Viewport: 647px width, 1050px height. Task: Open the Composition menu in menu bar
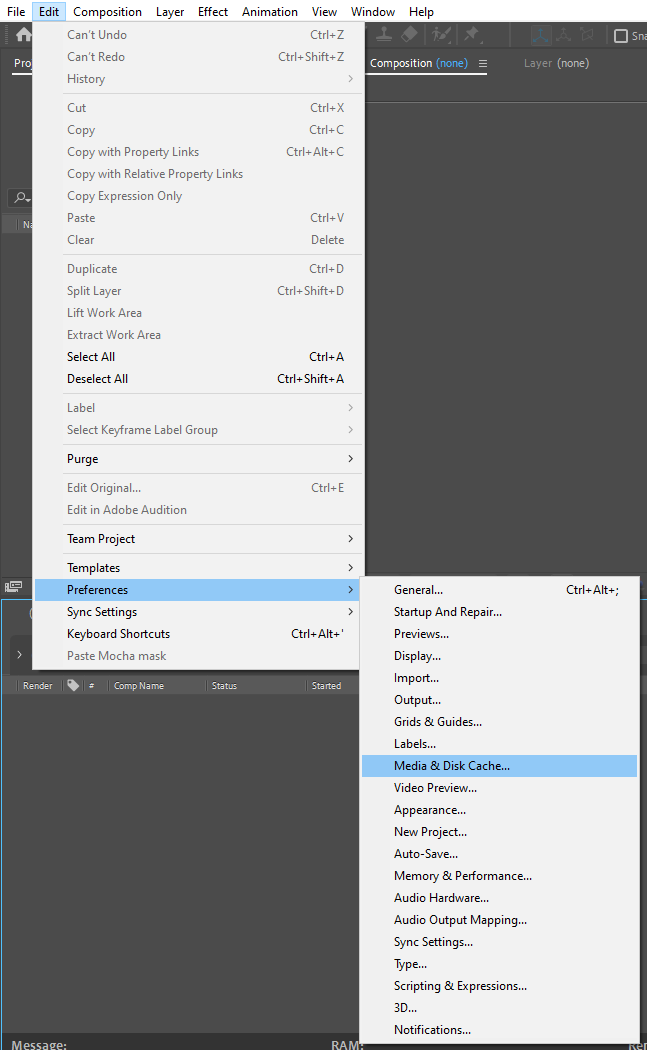(x=107, y=12)
